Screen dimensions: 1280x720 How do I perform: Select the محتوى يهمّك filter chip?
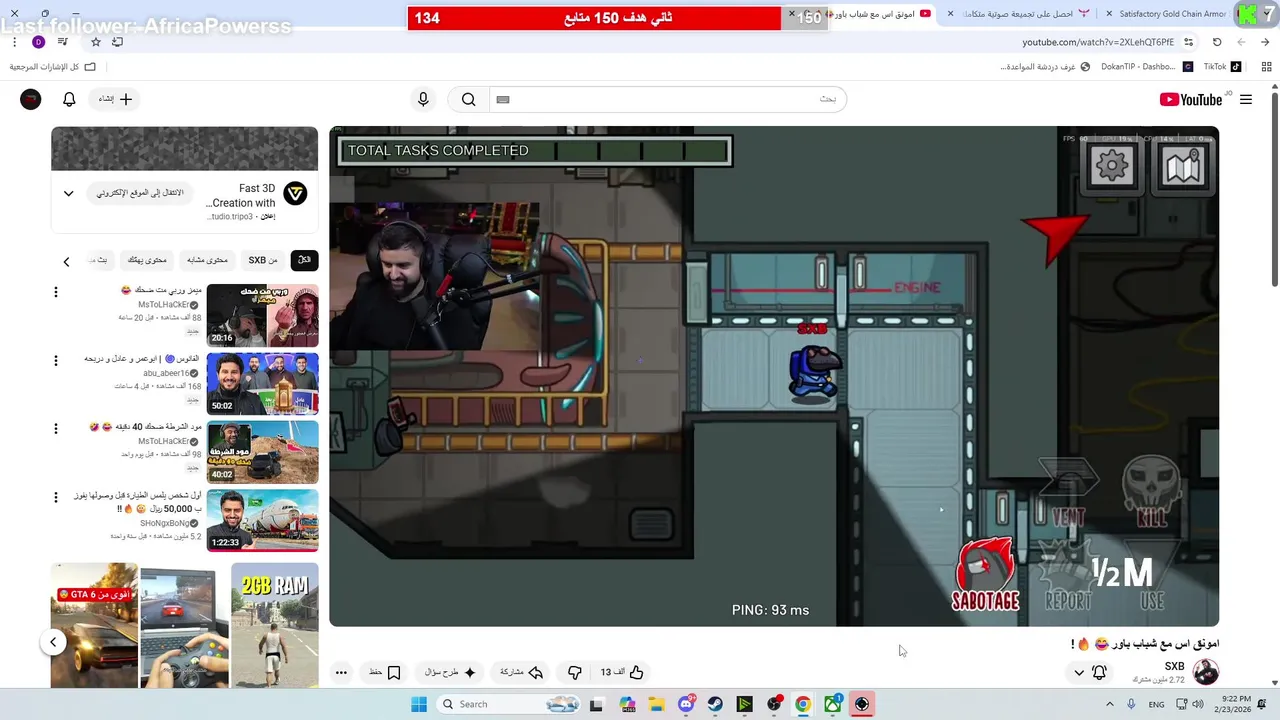click(147, 260)
